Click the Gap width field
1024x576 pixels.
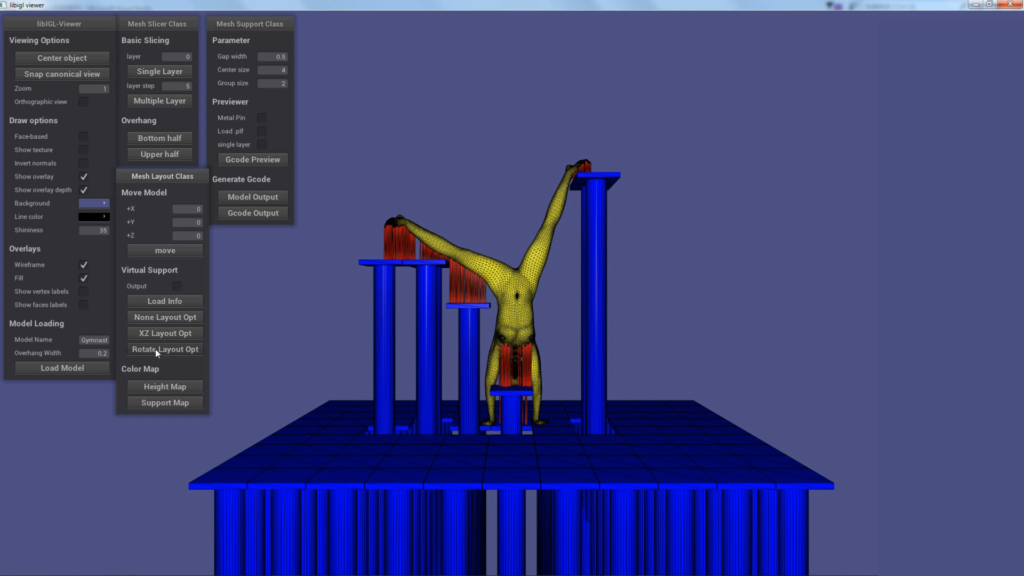(272, 57)
